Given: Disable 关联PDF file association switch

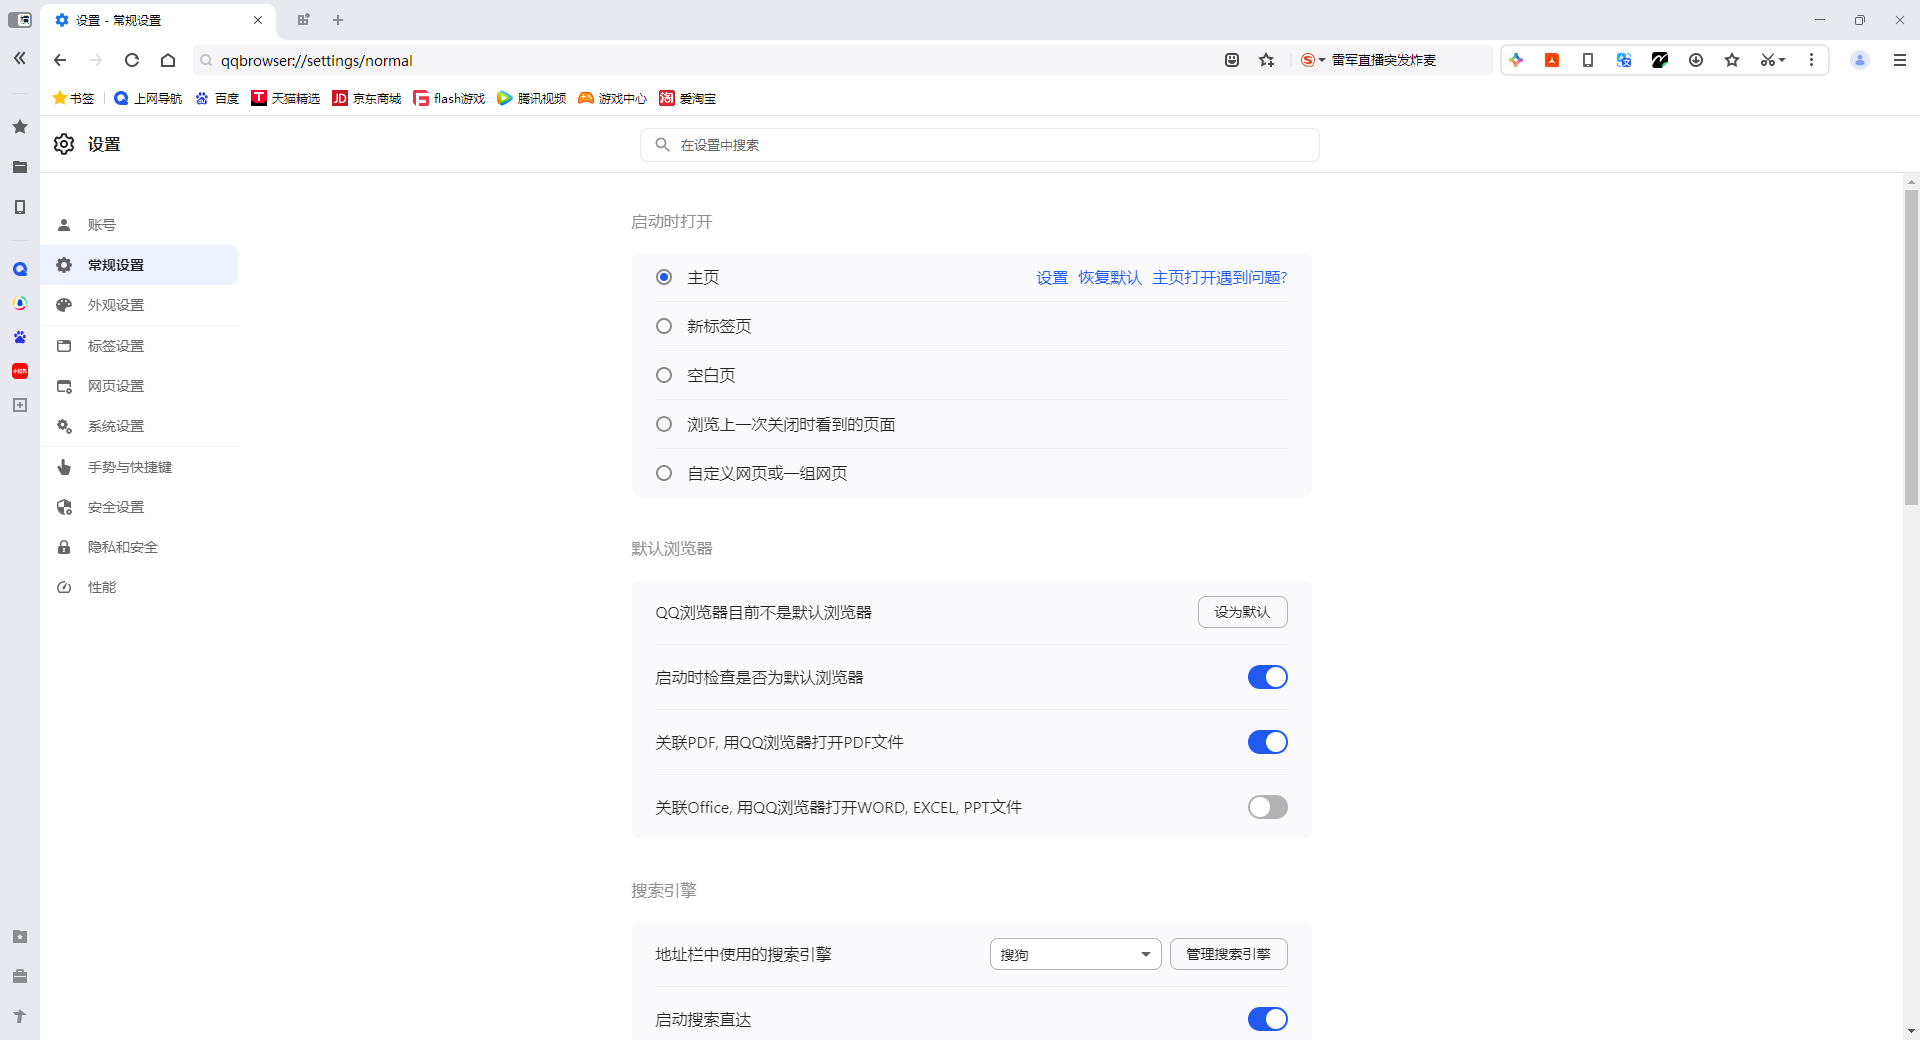Looking at the screenshot, I should point(1267,742).
